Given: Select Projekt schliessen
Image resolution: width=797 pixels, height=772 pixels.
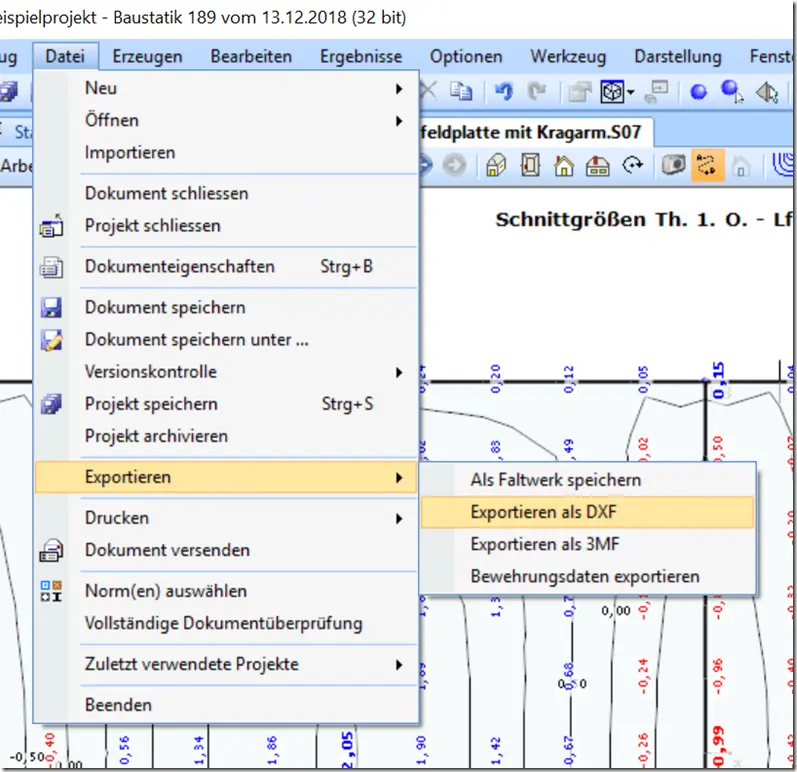Looking at the screenshot, I should coord(227,226).
